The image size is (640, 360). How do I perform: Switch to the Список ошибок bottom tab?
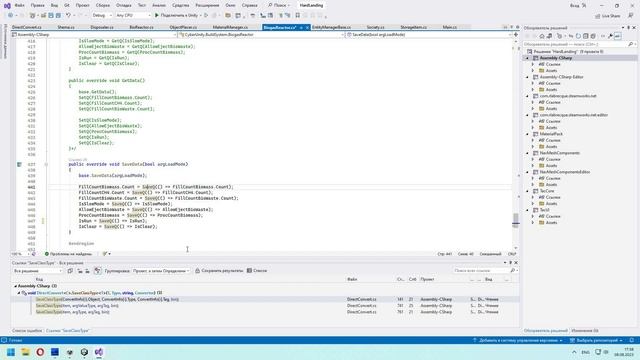(x=27, y=331)
